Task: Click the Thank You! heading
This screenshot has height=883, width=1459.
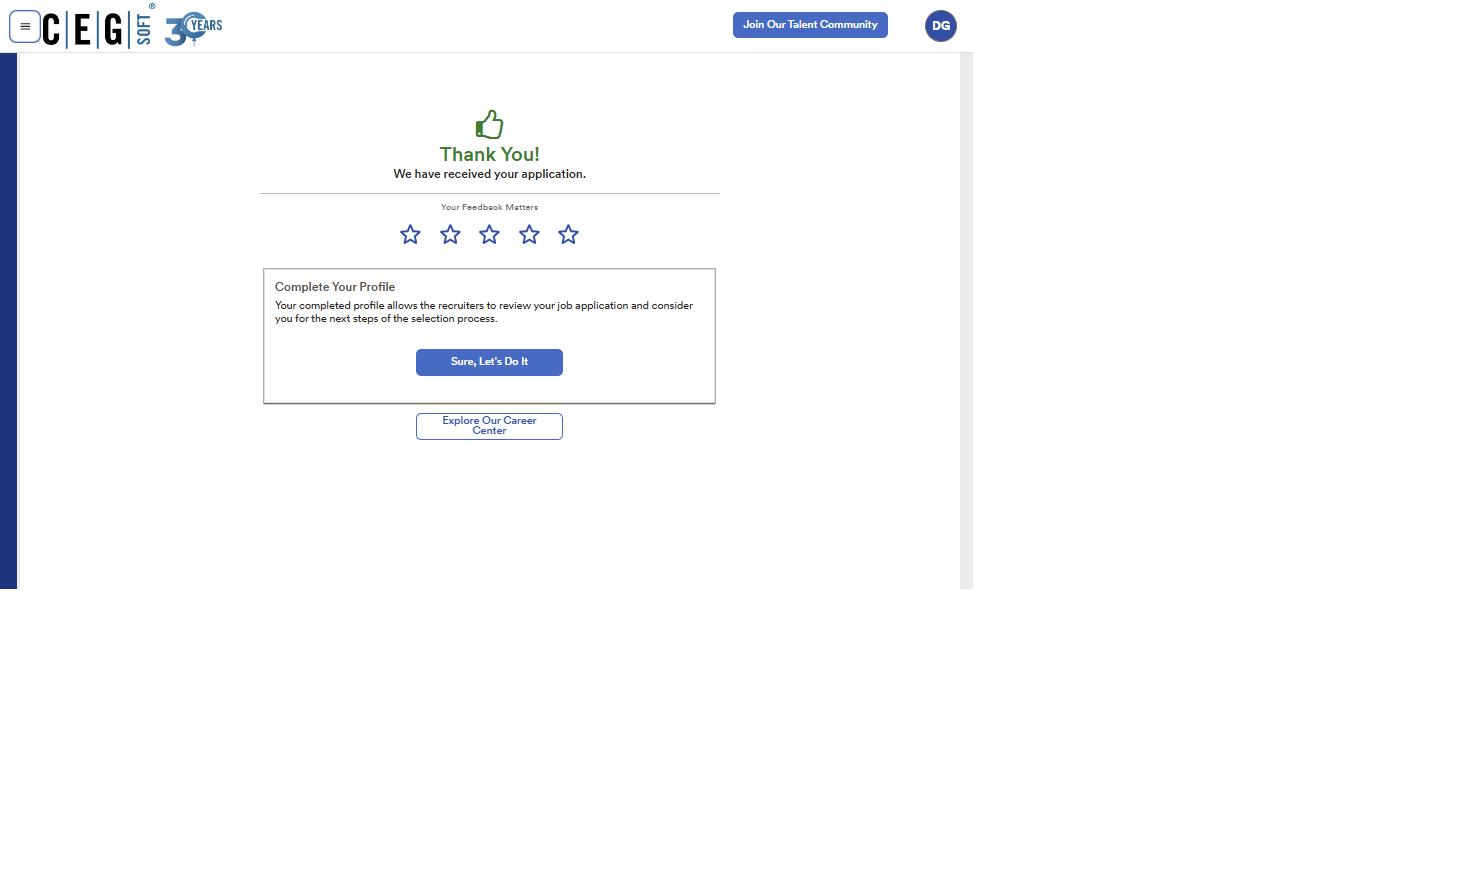Action: [489, 155]
